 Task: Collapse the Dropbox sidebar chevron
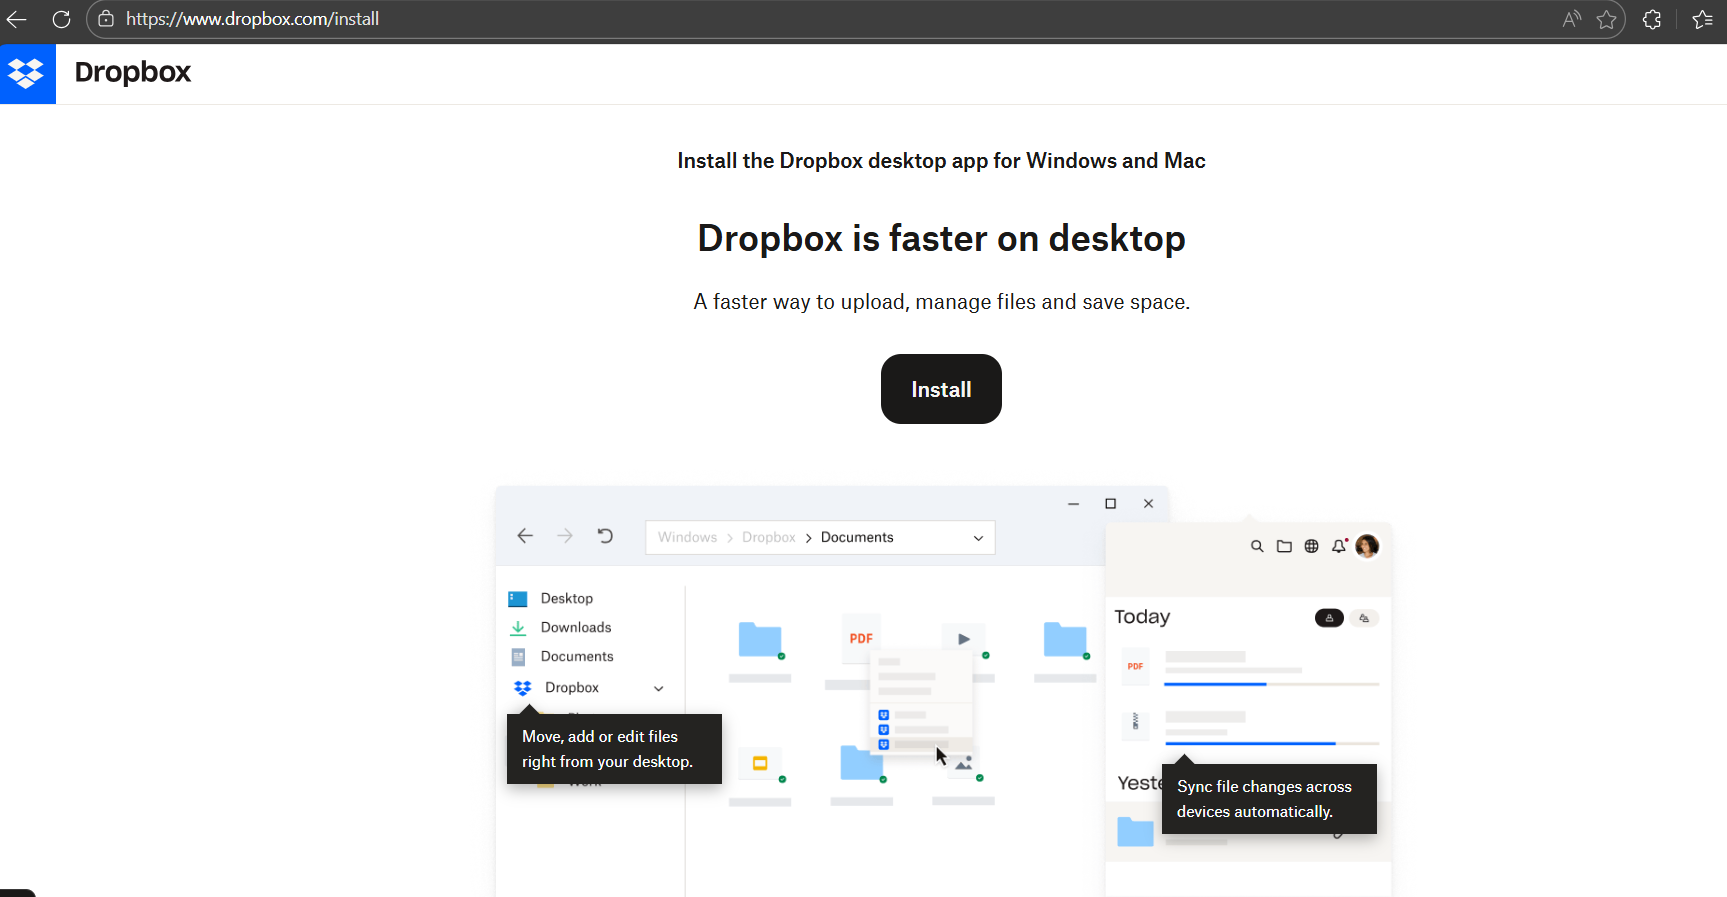[x=659, y=688]
